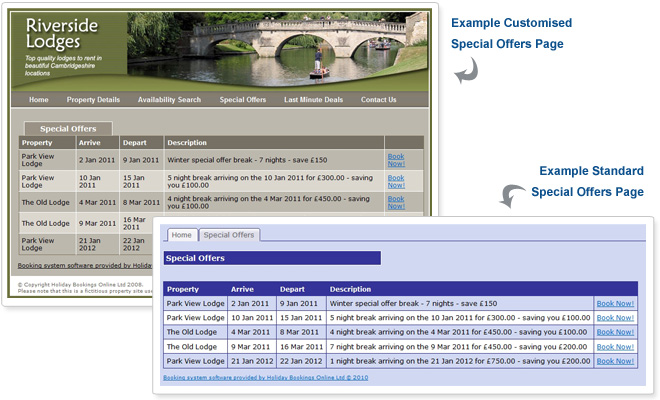
Task: Select Special Offers in Riverside navigation bar
Action: (x=242, y=100)
